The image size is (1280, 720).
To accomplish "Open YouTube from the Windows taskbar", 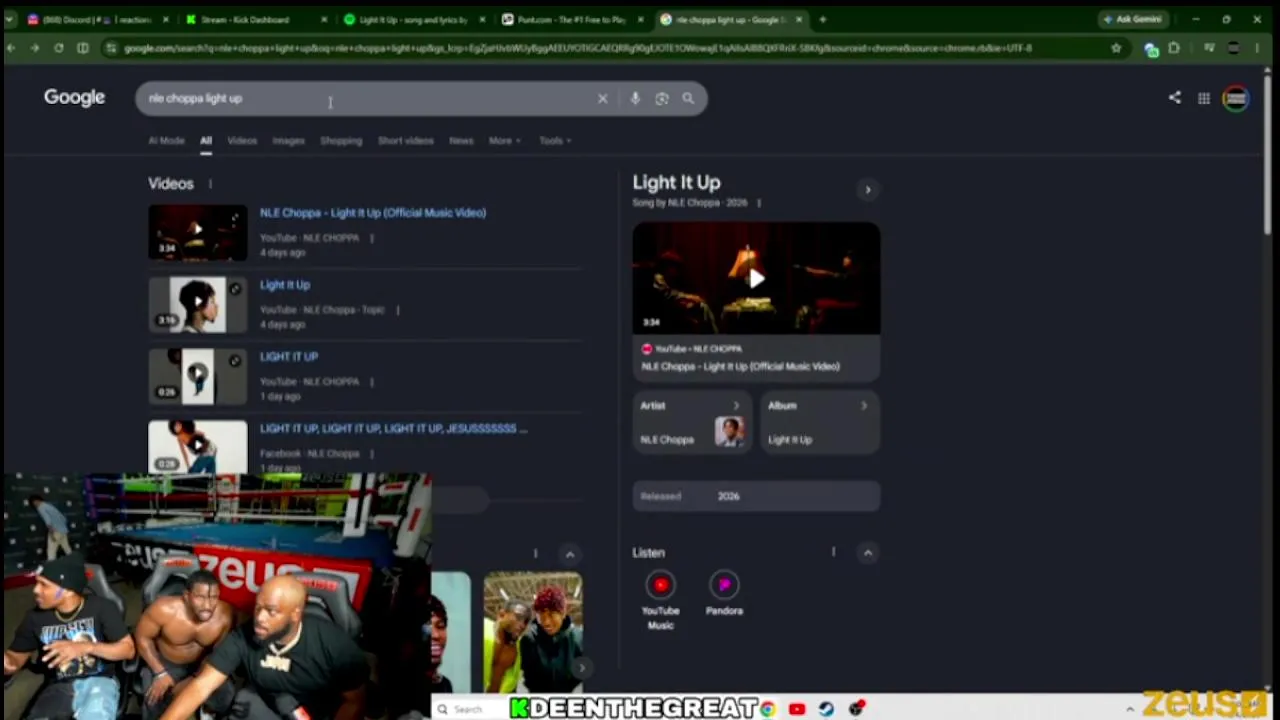I will pos(797,708).
